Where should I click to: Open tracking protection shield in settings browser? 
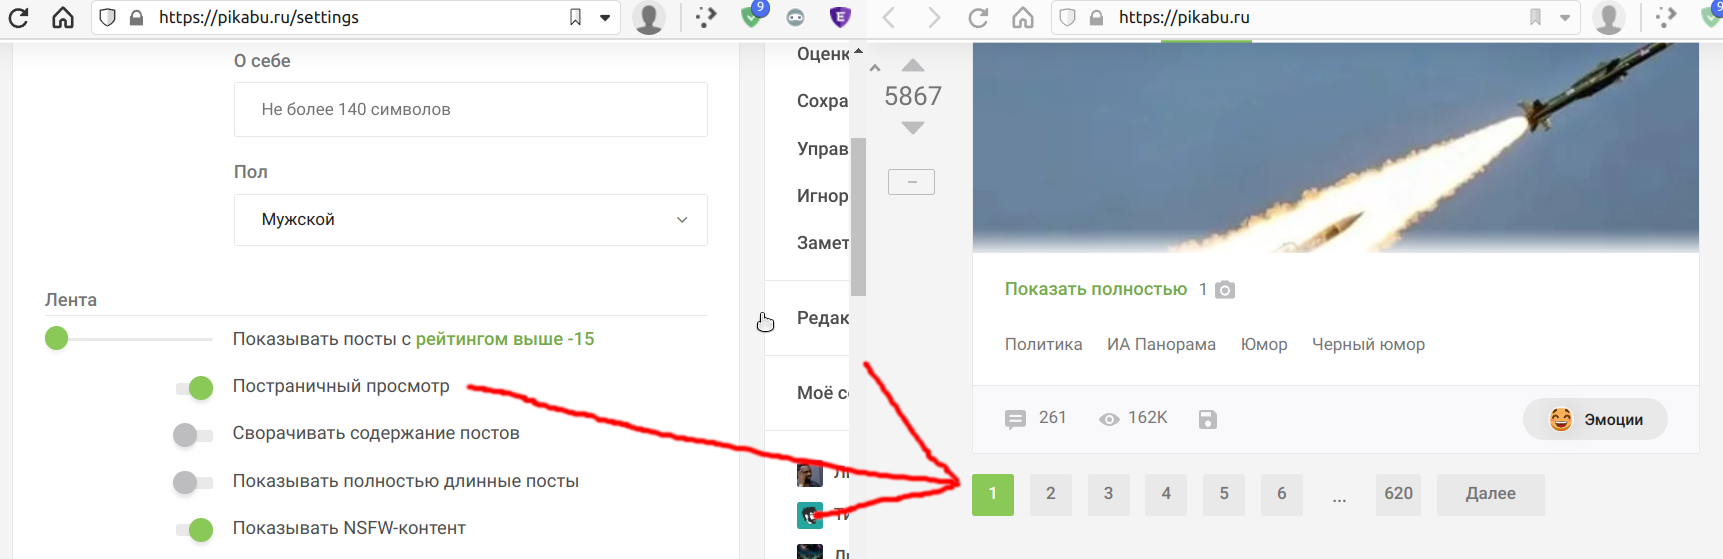point(108,17)
